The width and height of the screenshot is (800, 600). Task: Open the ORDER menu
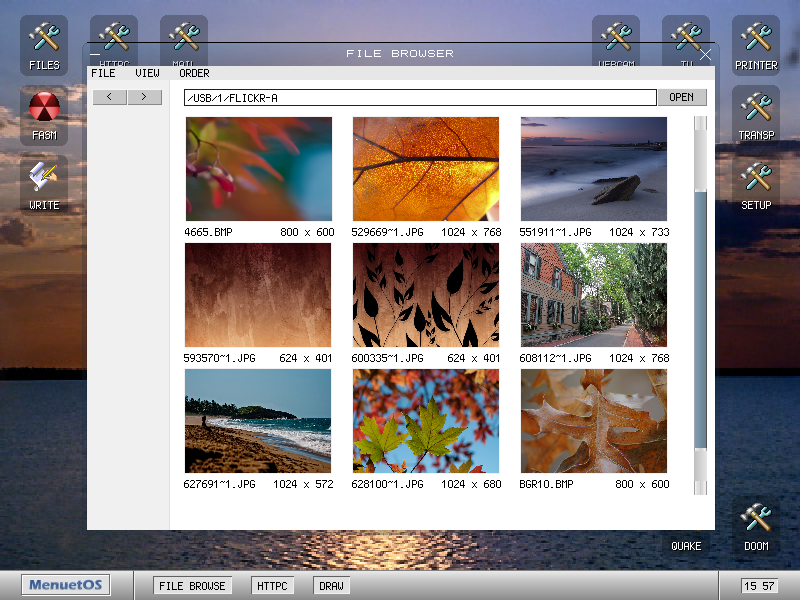point(194,73)
